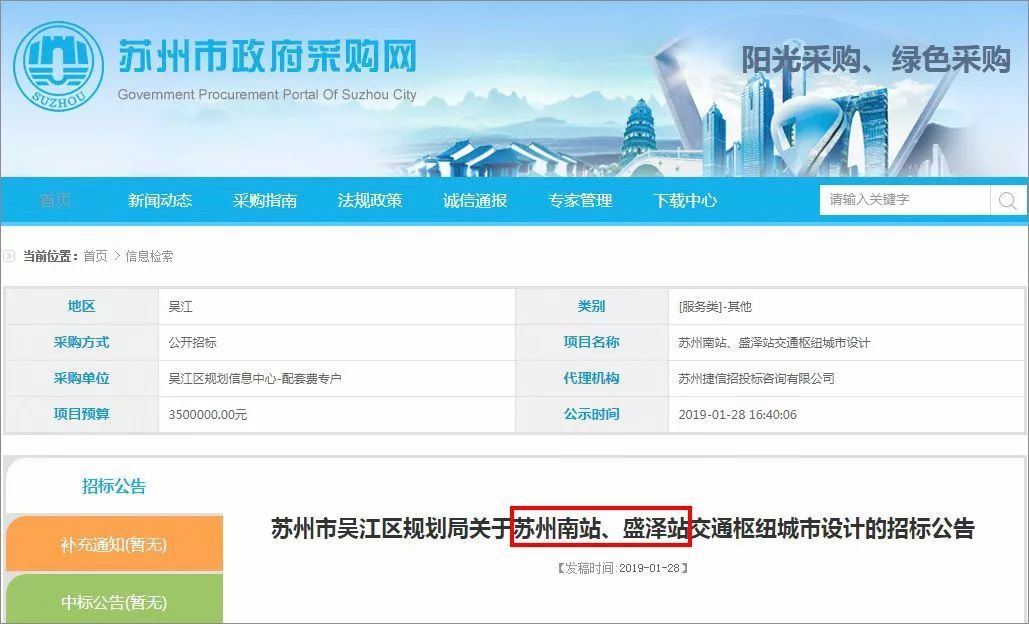Select the 补充通知(暂无) tab

click(x=113, y=544)
